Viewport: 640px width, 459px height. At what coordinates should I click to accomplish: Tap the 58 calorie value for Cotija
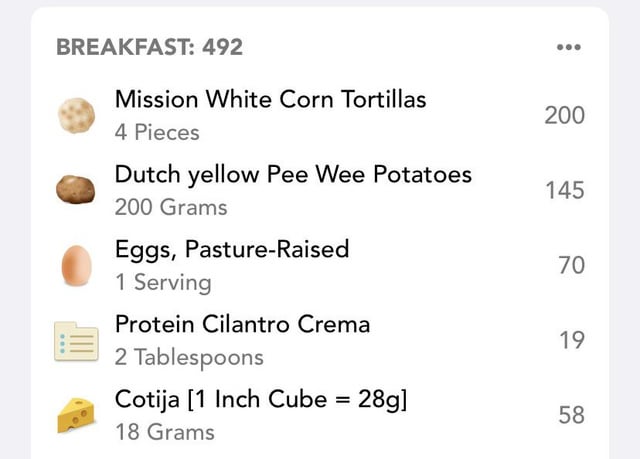coord(571,415)
